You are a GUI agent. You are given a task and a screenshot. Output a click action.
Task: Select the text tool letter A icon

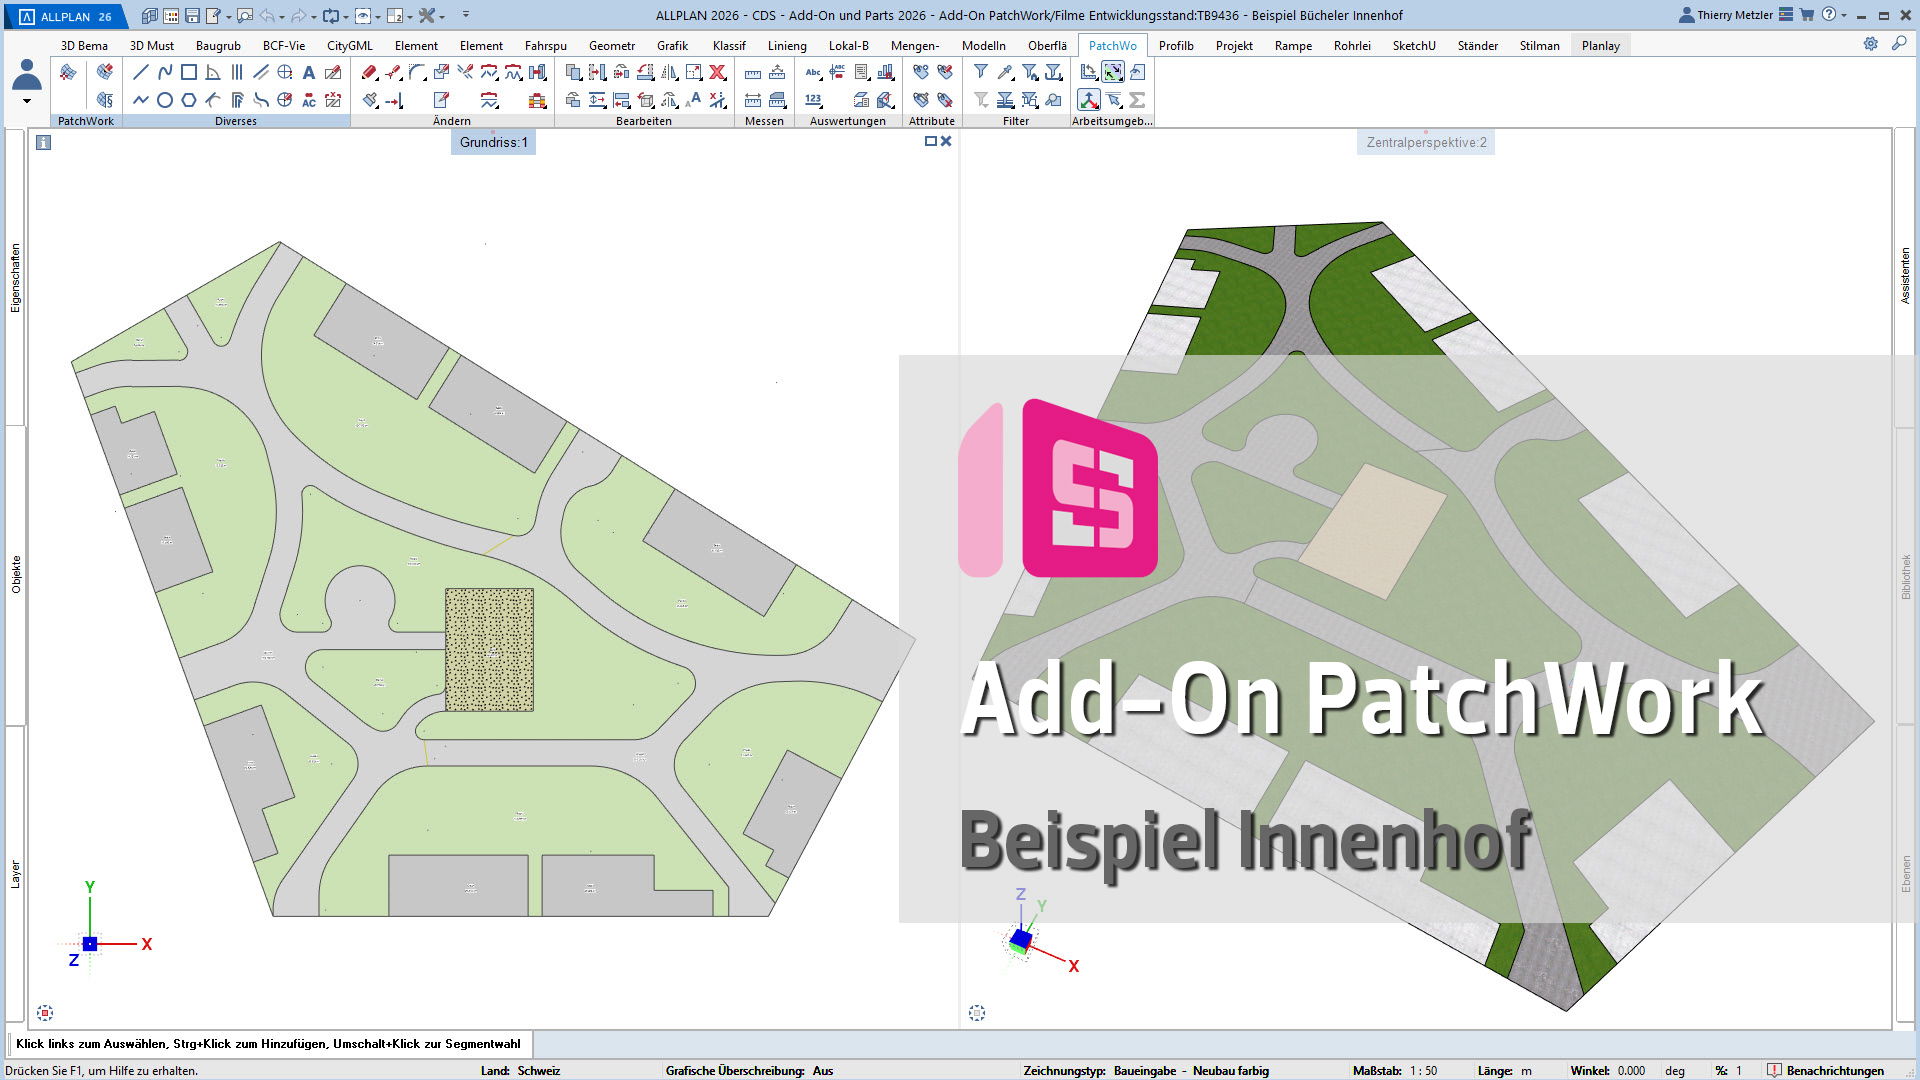pyautogui.click(x=309, y=72)
